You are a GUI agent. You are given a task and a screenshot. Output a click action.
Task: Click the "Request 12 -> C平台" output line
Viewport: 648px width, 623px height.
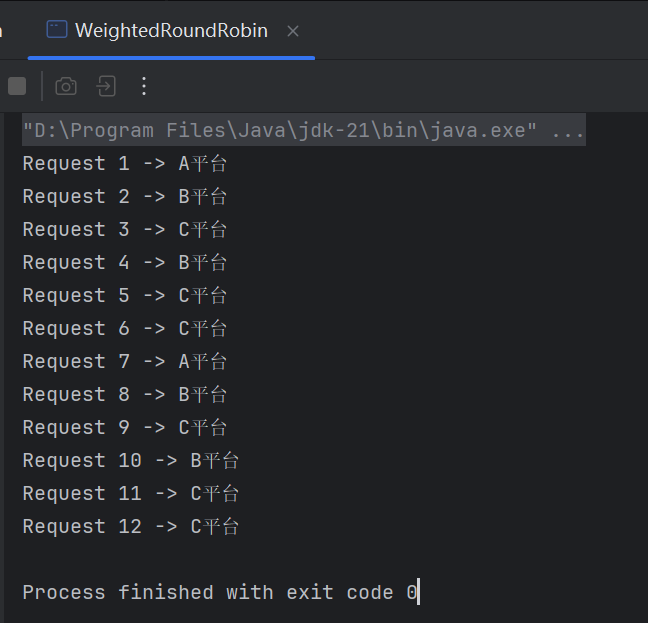tap(130, 527)
